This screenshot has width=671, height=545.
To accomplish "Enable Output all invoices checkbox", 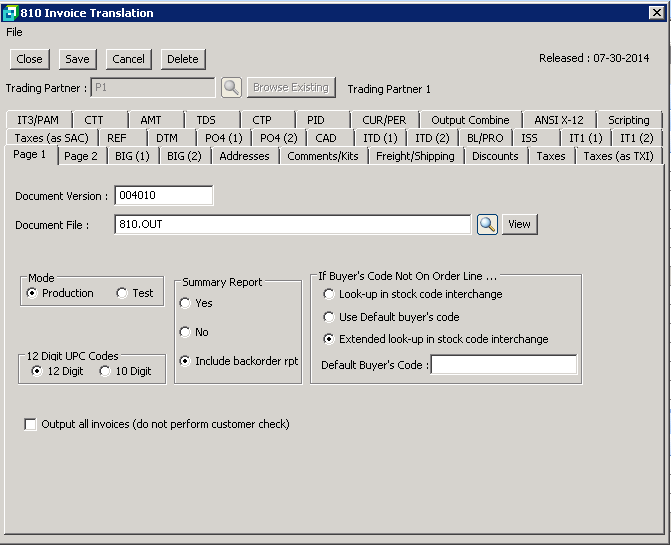I will pyautogui.click(x=30, y=424).
